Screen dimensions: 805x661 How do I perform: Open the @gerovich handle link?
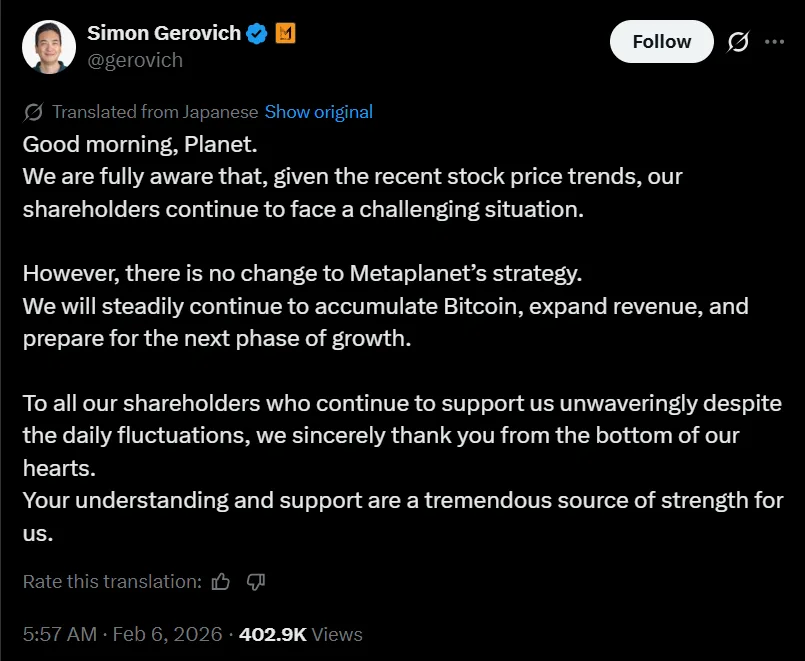click(136, 59)
